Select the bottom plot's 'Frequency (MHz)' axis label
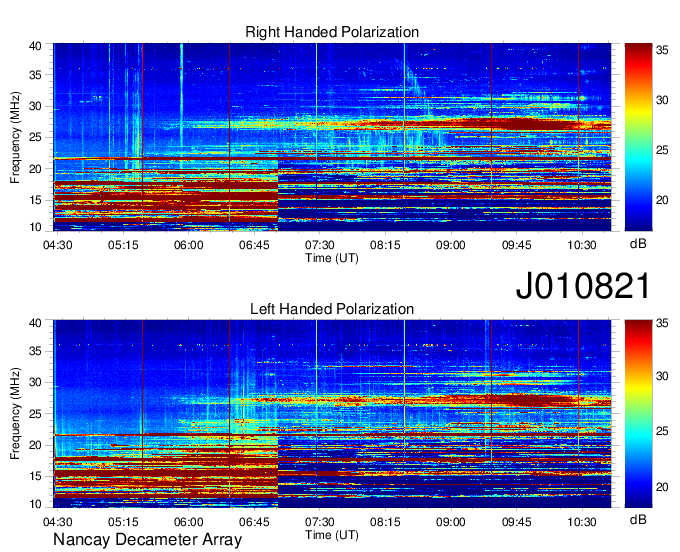This screenshot has height=552, width=680. 15,414
